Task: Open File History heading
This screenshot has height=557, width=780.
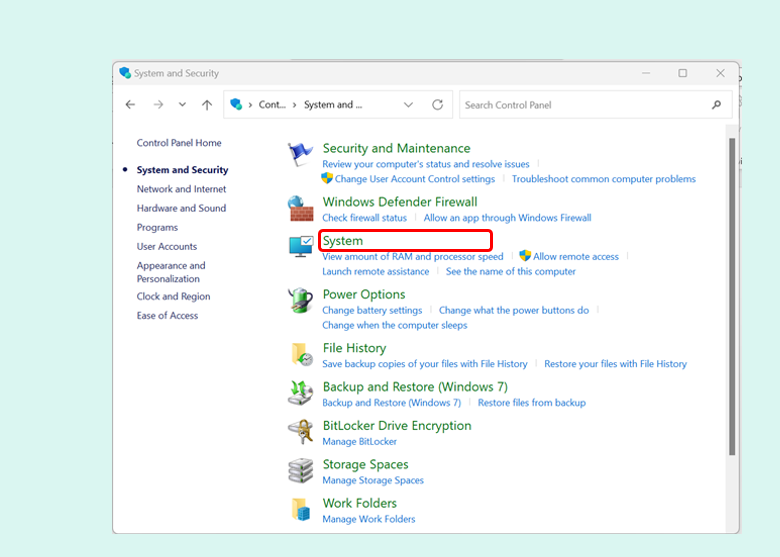Action: (x=354, y=348)
